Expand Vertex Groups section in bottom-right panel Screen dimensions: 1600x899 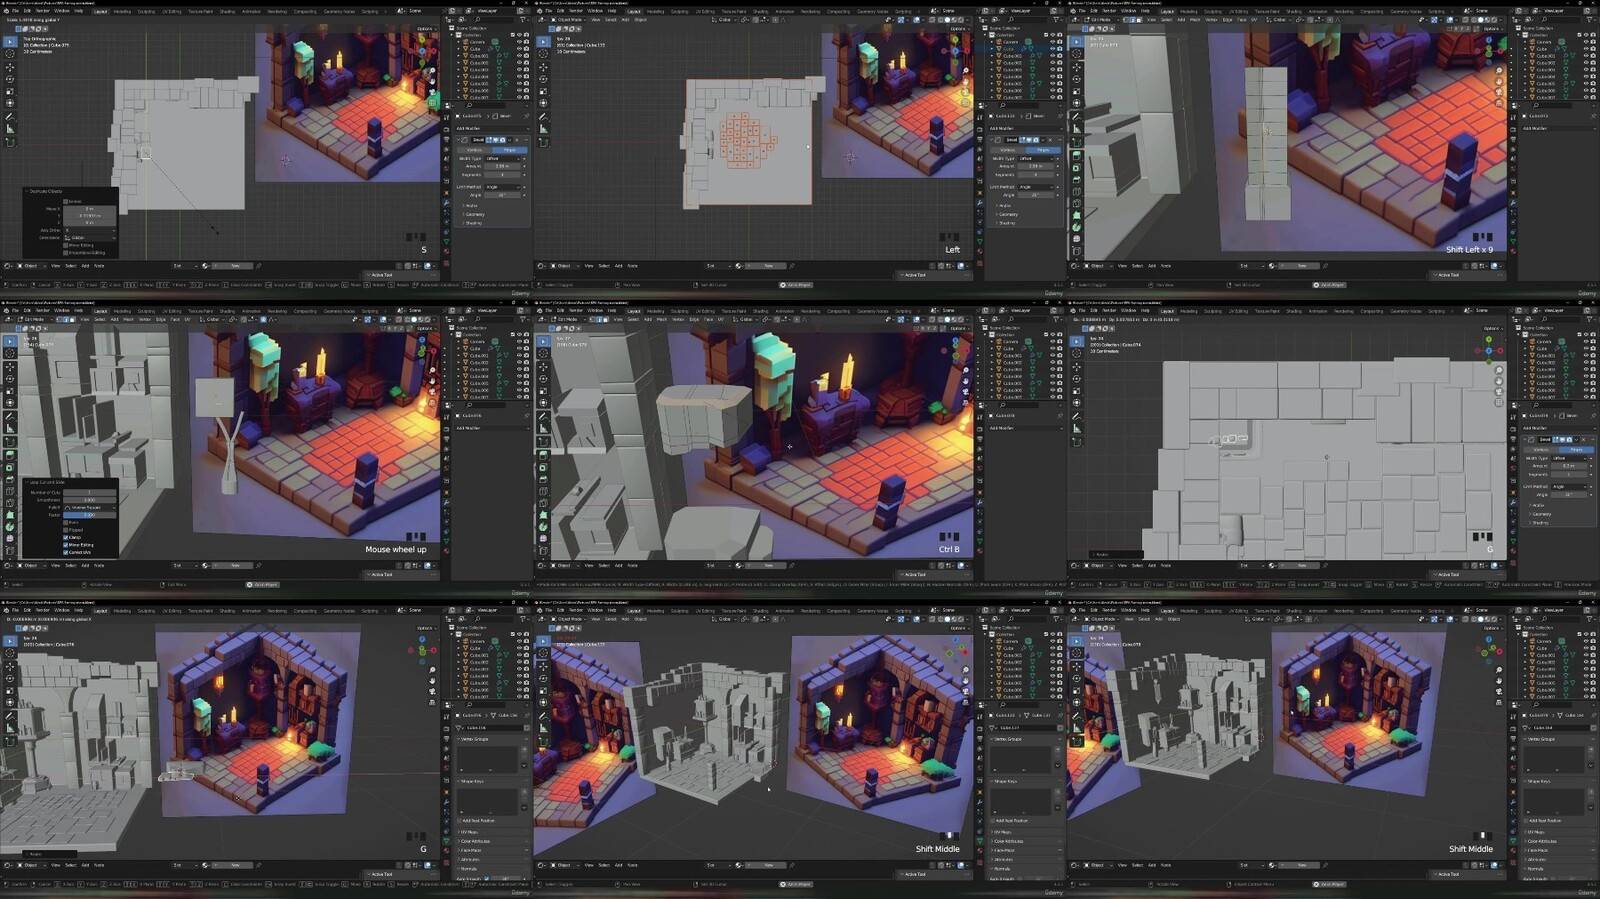1541,738
